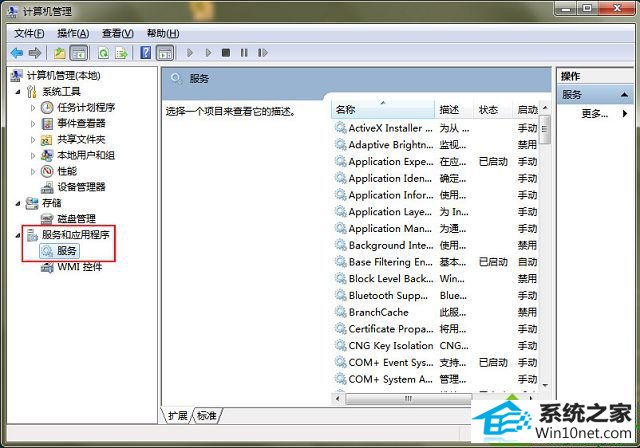Expand the 共享文件夹 tree node

pos(33,140)
